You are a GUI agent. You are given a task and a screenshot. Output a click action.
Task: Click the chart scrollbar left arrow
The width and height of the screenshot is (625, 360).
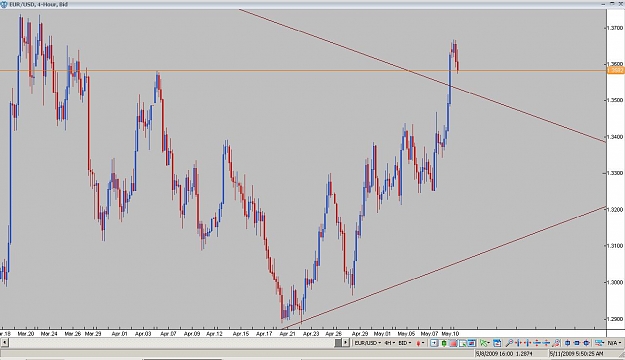[x=4, y=342]
